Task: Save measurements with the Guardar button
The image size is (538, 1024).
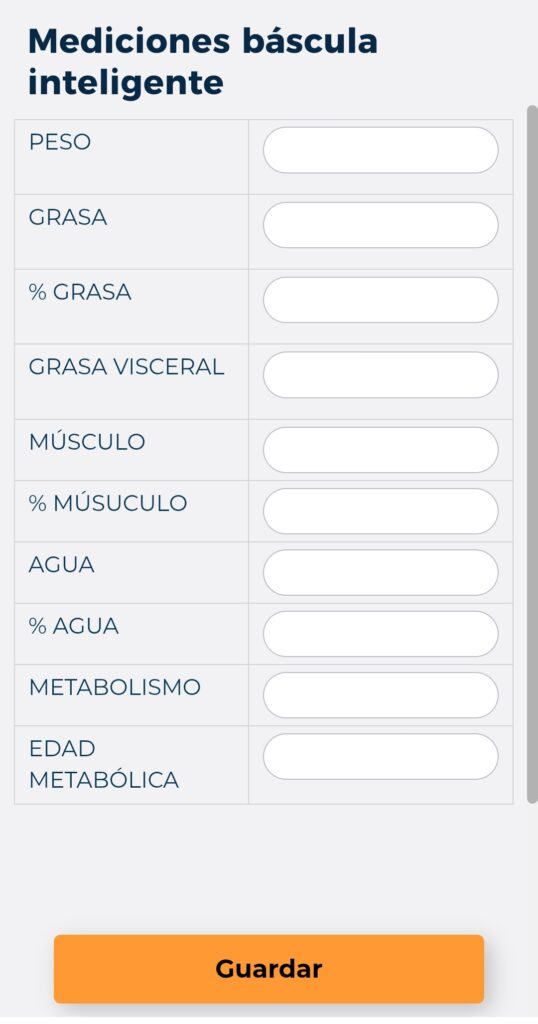Action: pyautogui.click(x=269, y=969)
